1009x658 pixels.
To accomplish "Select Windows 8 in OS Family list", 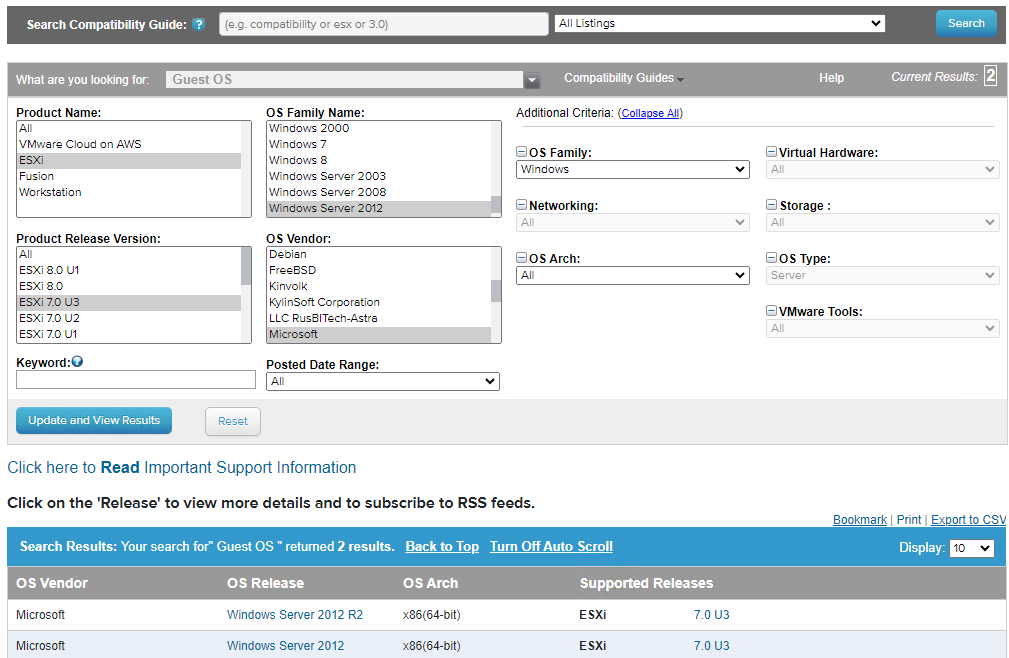I will (379, 160).
